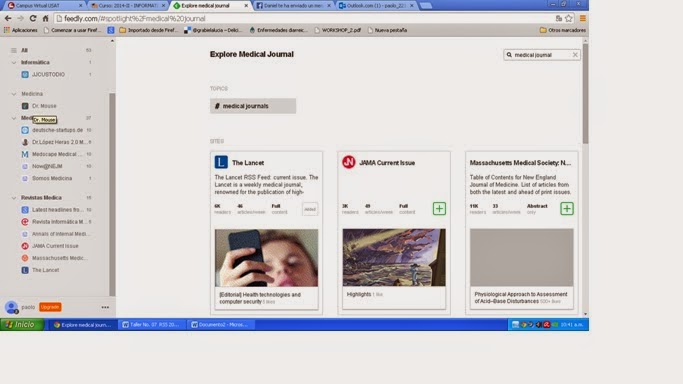Click the main page vertical scrollbar
The image size is (683, 384).
pos(585,94)
